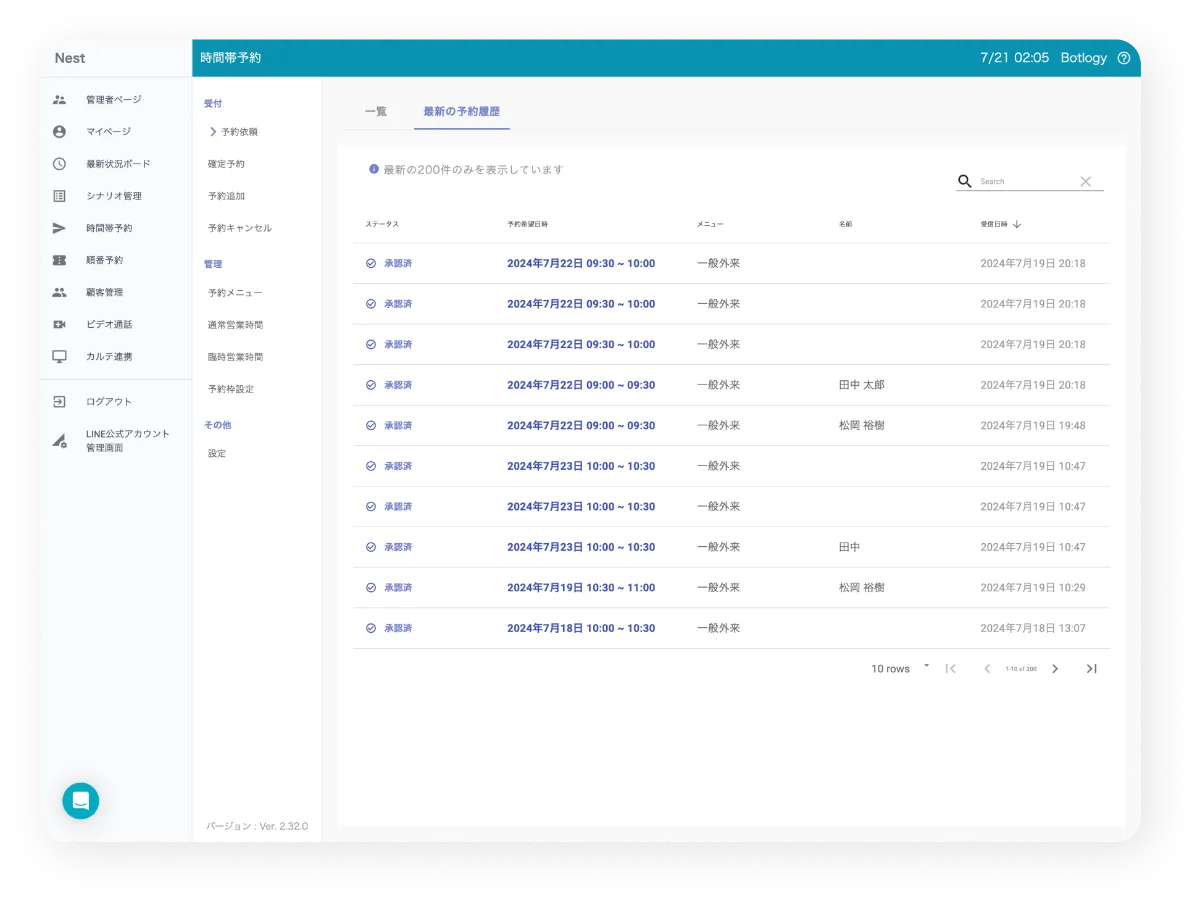Clear the search field with X icon
The height and width of the screenshot is (901, 1200).
pos(1085,181)
